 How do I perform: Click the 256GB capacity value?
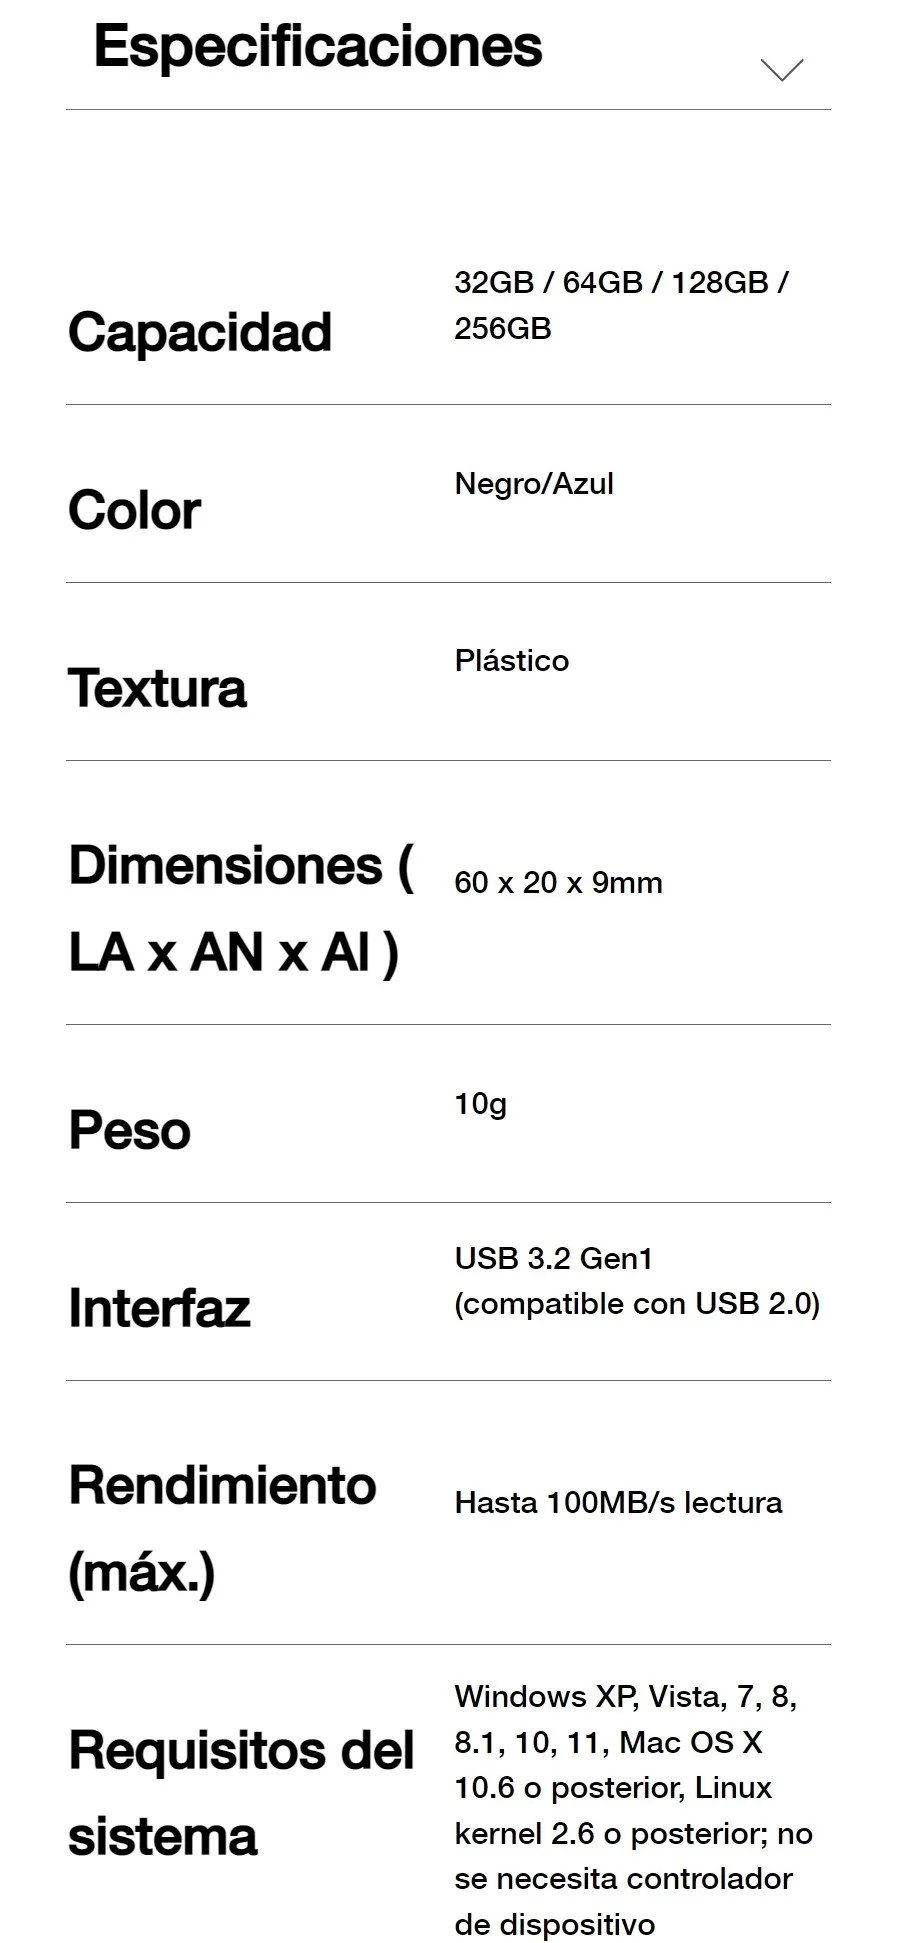pos(503,328)
